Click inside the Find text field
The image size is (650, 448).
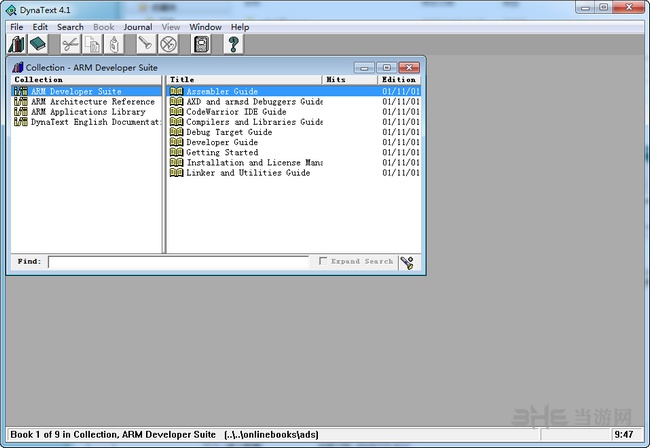[x=178, y=262]
